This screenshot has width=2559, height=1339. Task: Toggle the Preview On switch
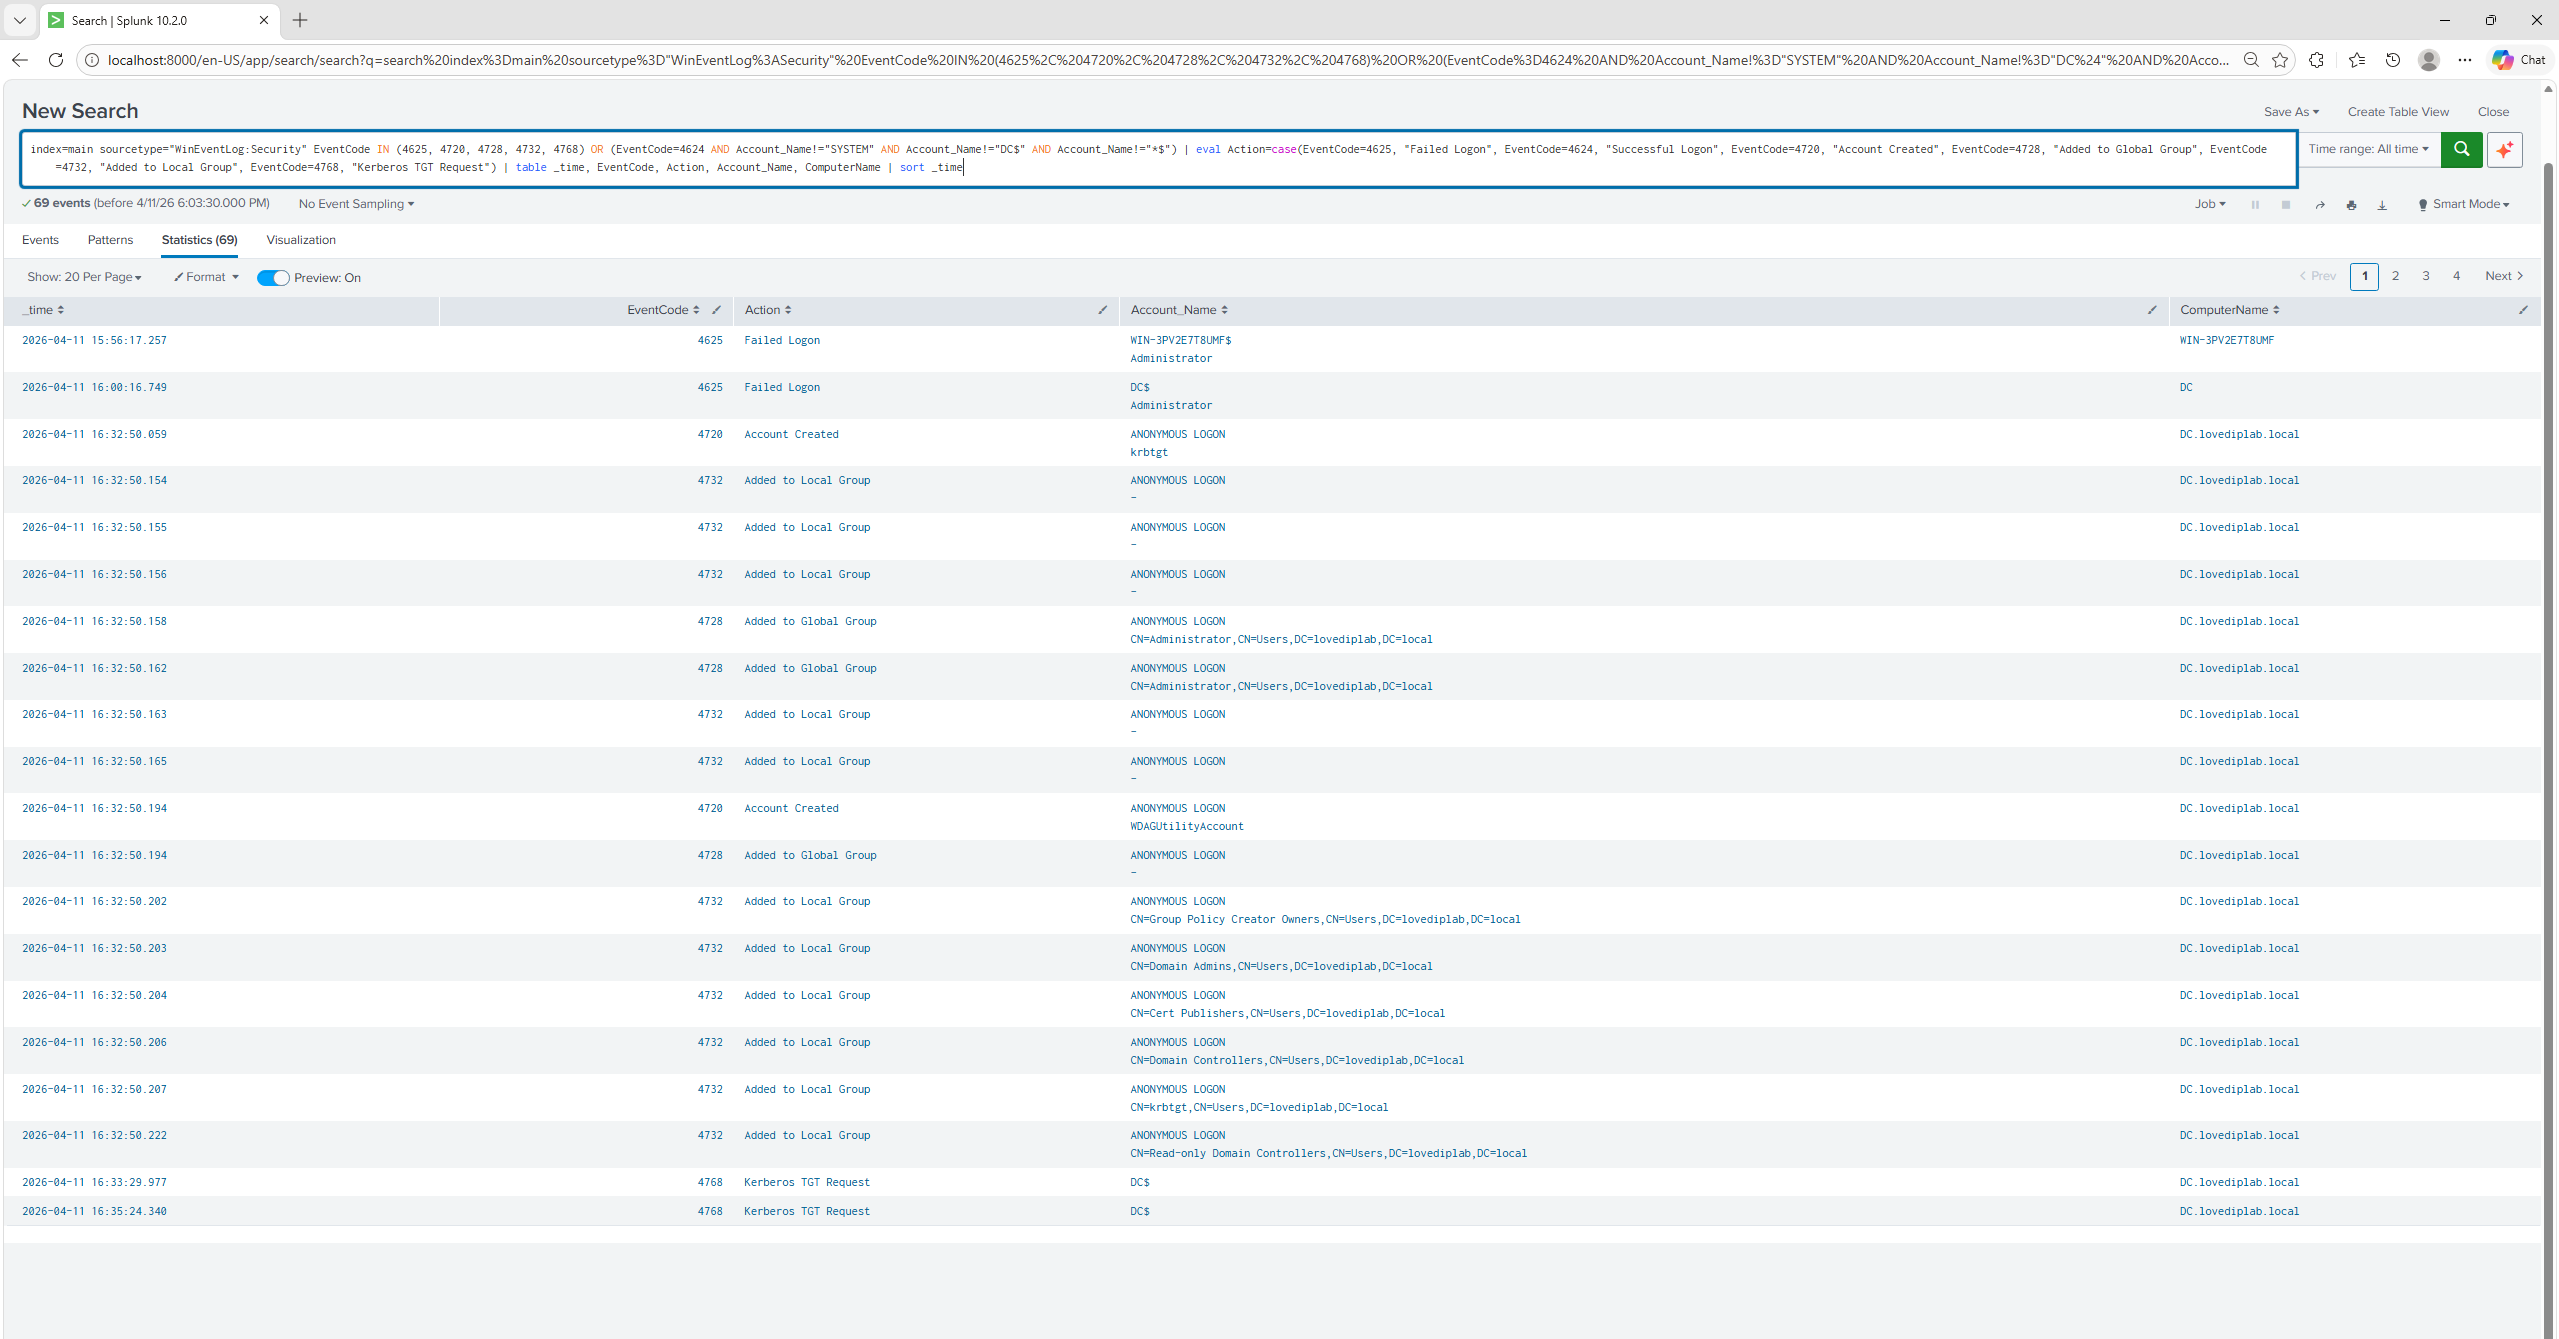pyautogui.click(x=273, y=278)
